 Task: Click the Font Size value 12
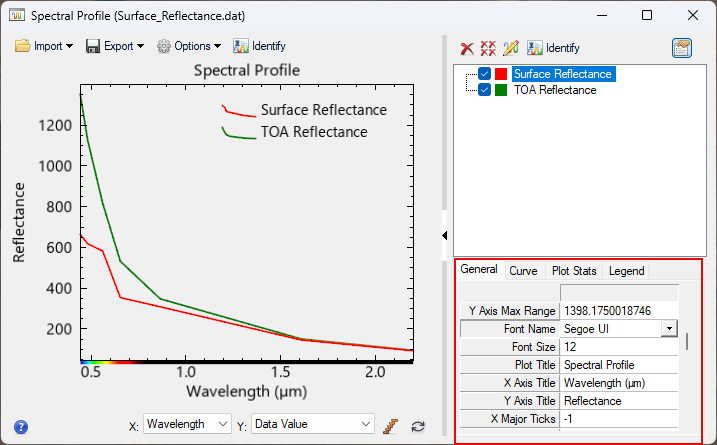pos(619,347)
